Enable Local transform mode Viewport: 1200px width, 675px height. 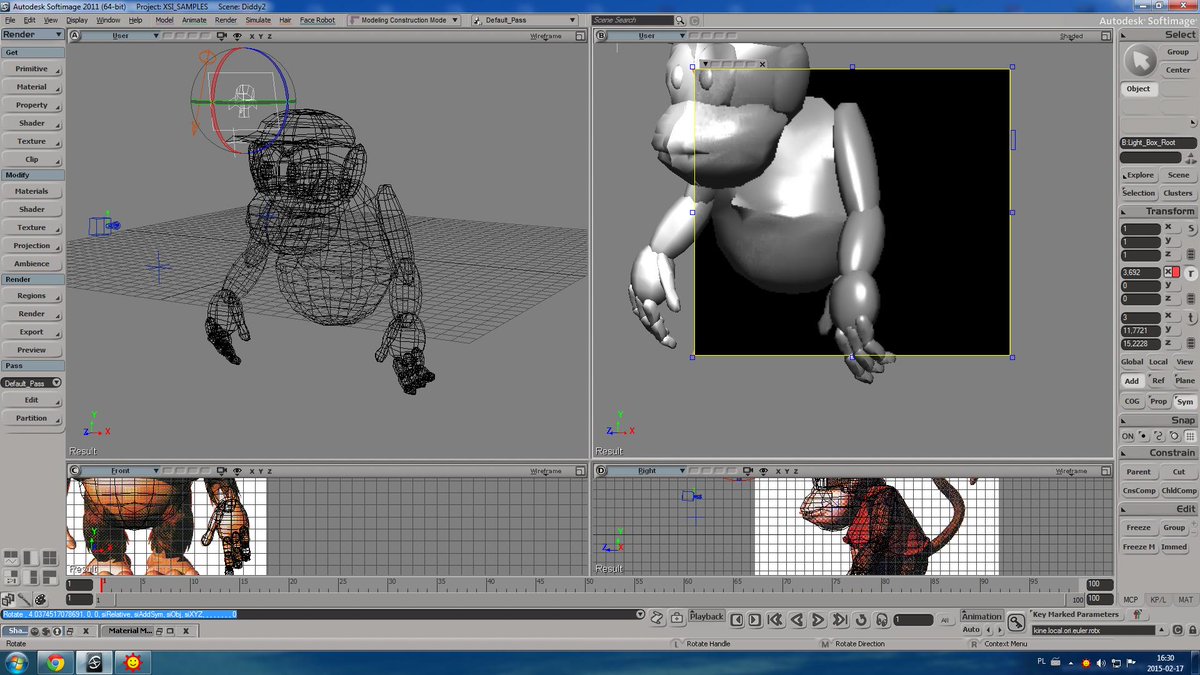tap(1158, 362)
